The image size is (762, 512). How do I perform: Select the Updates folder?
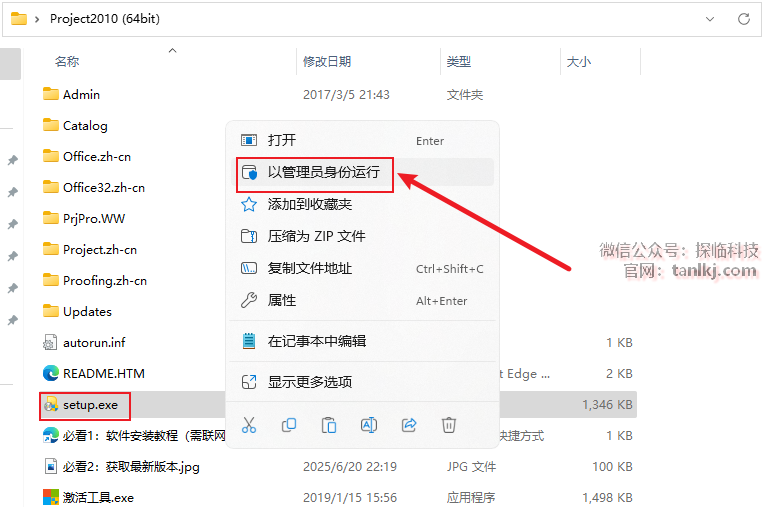coord(77,311)
